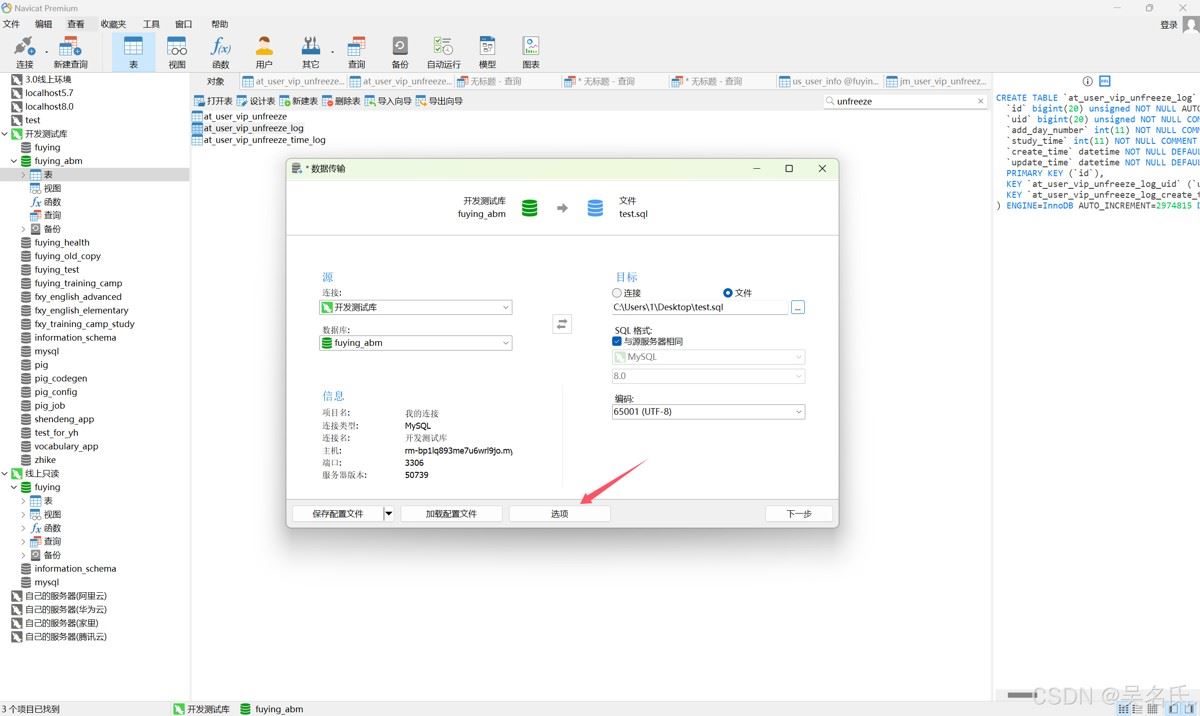Select the 连接 radio button under 目标
The width and height of the screenshot is (1200, 716).
618,293
